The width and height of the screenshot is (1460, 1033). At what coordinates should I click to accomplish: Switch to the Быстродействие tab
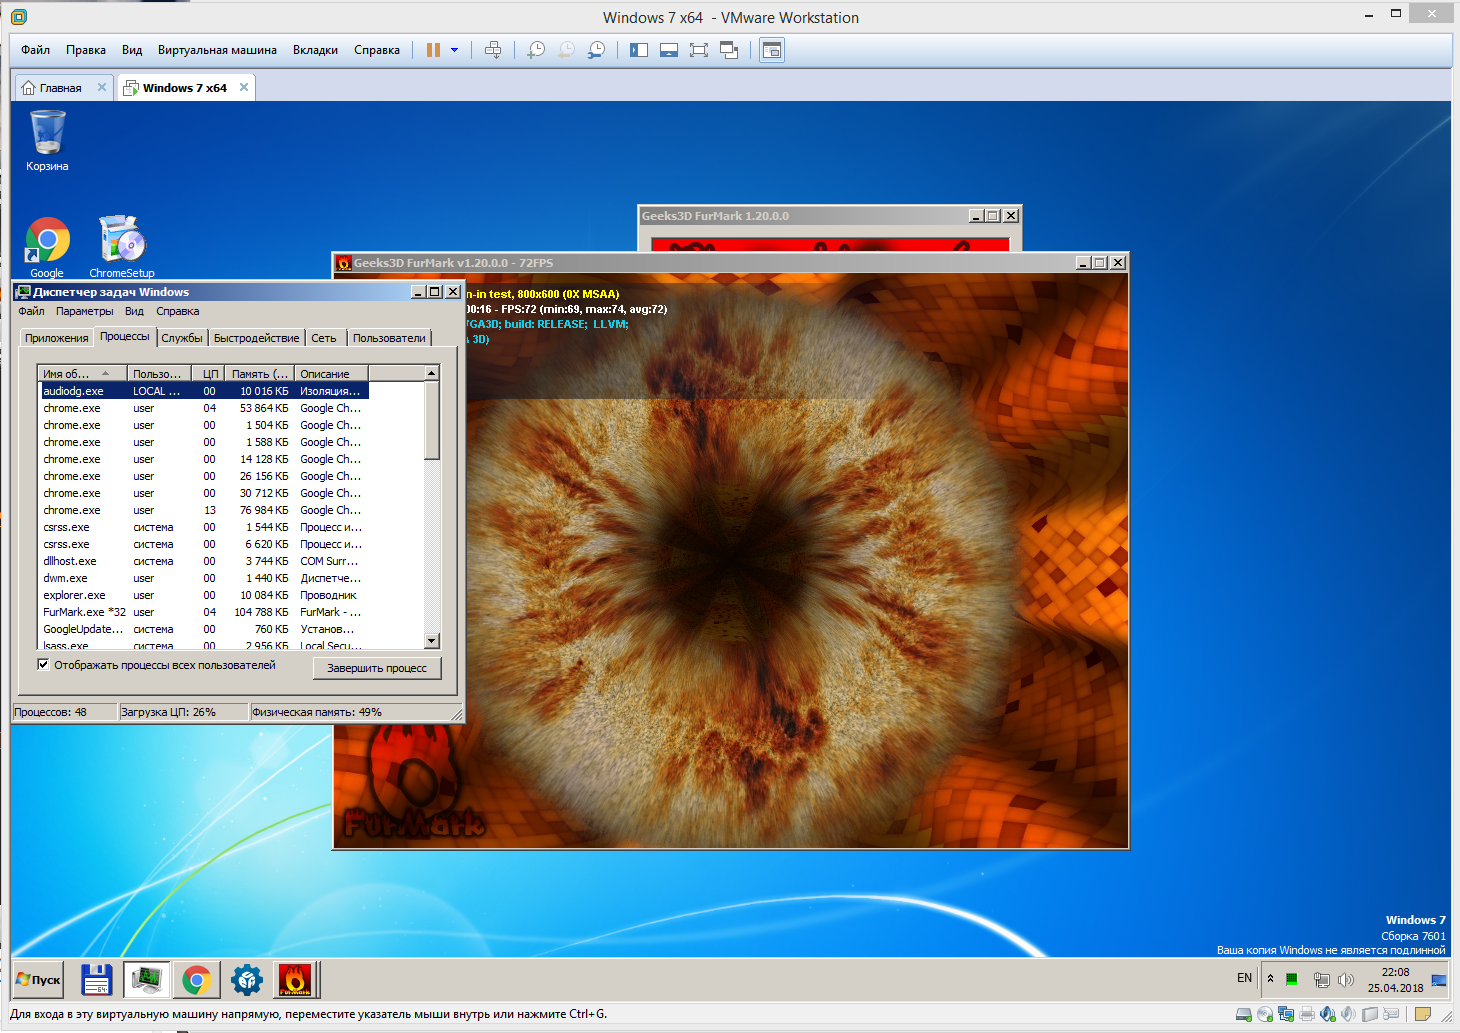256,338
